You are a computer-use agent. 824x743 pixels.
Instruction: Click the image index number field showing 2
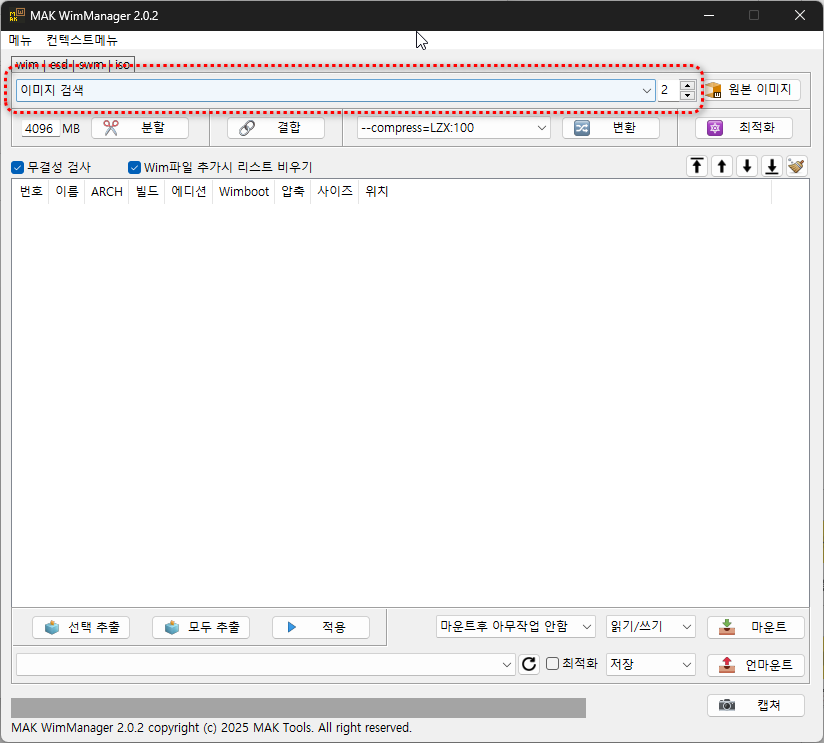pyautogui.click(x=668, y=90)
